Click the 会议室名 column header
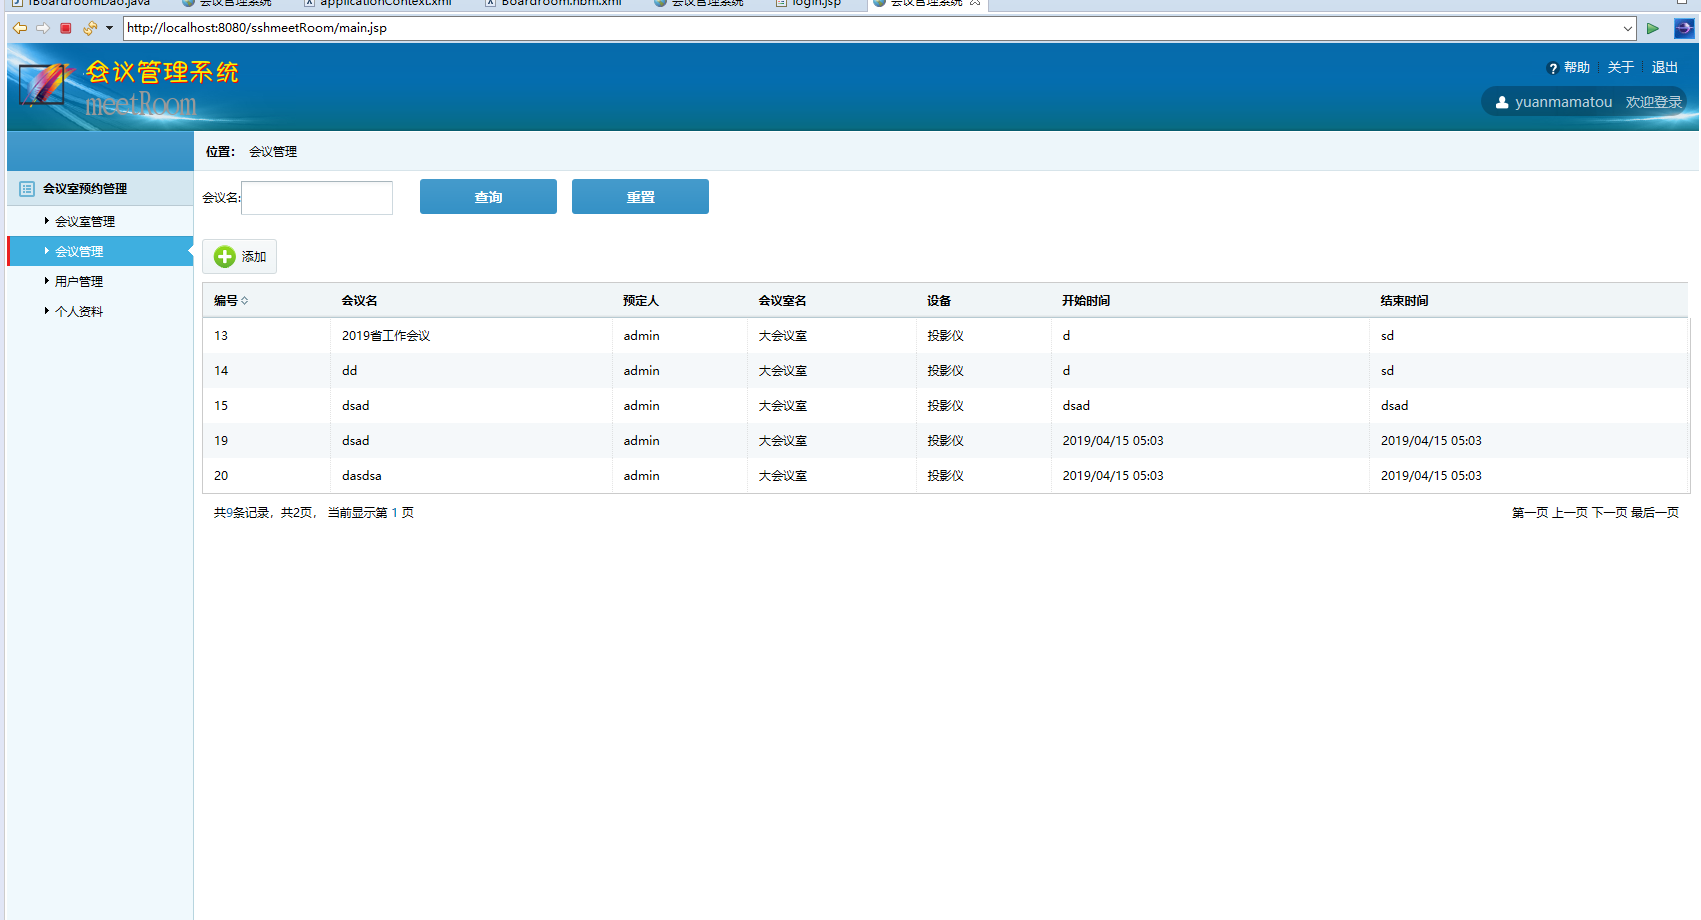Image resolution: width=1701 pixels, height=920 pixels. tap(782, 300)
